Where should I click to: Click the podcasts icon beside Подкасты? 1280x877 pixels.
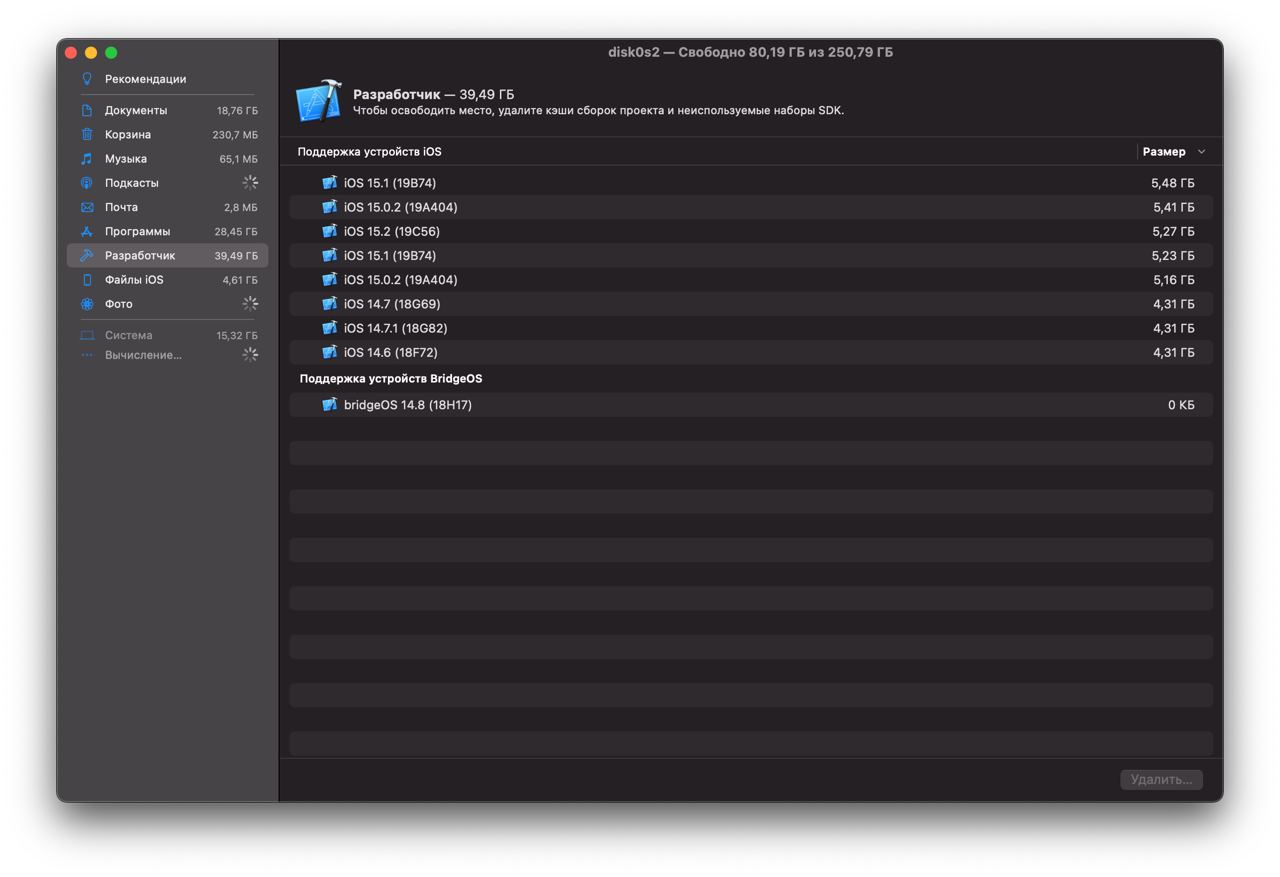(x=87, y=183)
